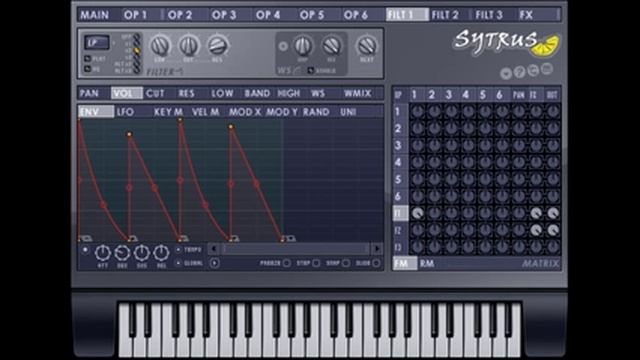Image resolution: width=640 pixels, height=360 pixels.
Task: Select F1 row in the matrix
Action: [400, 213]
